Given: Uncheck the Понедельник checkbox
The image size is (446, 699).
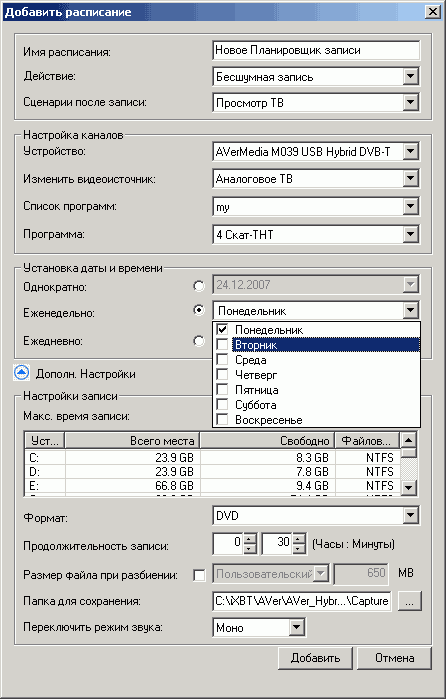Looking at the screenshot, I should click(222, 329).
